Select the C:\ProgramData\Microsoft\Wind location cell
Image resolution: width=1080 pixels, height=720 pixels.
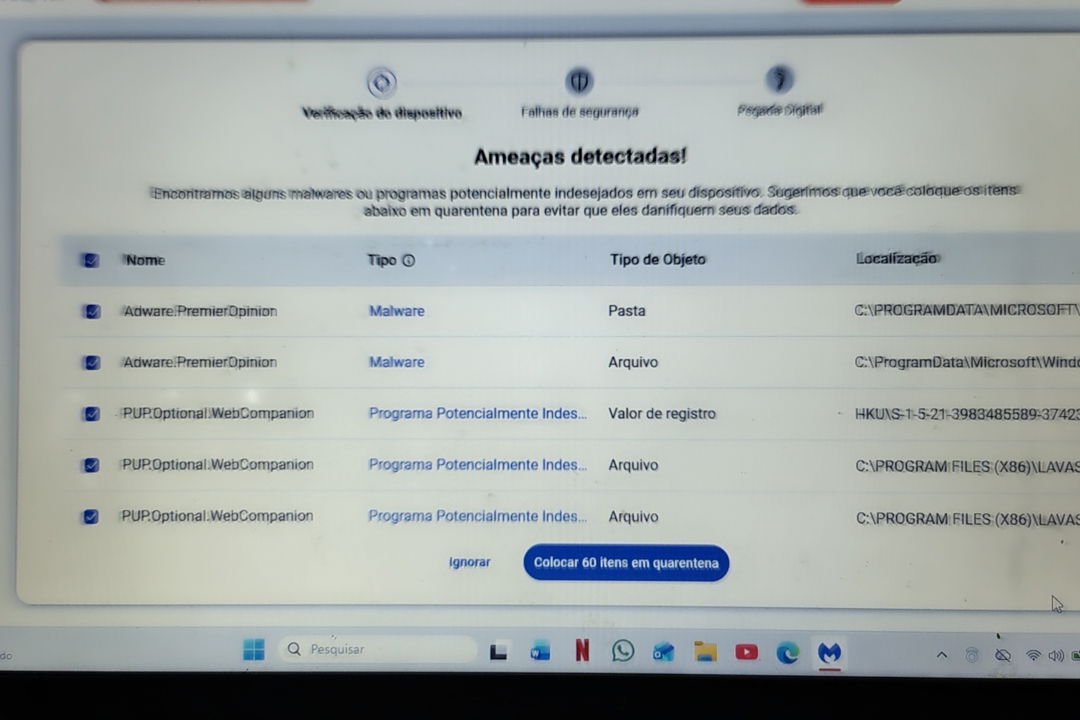(967, 362)
